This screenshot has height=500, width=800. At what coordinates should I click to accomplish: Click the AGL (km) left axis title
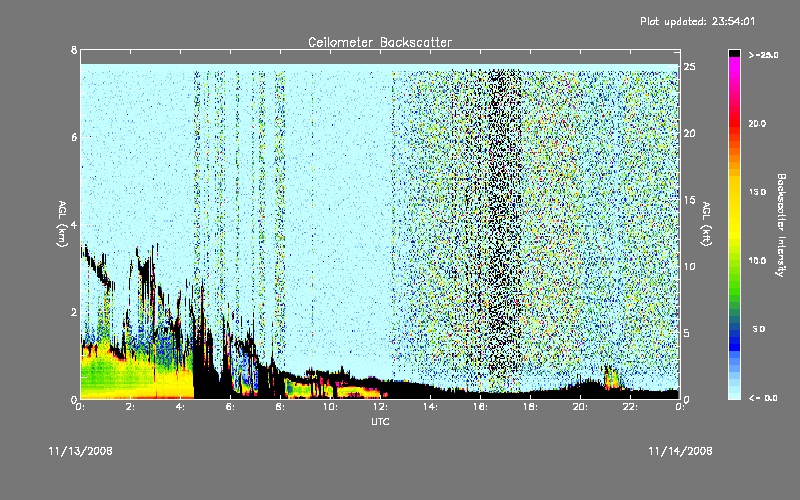click(62, 224)
